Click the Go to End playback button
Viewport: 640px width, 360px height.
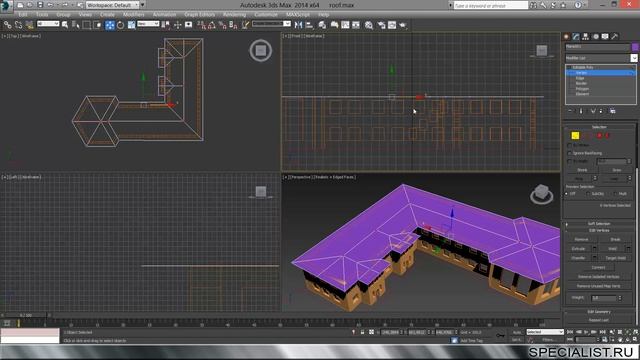click(x=602, y=332)
